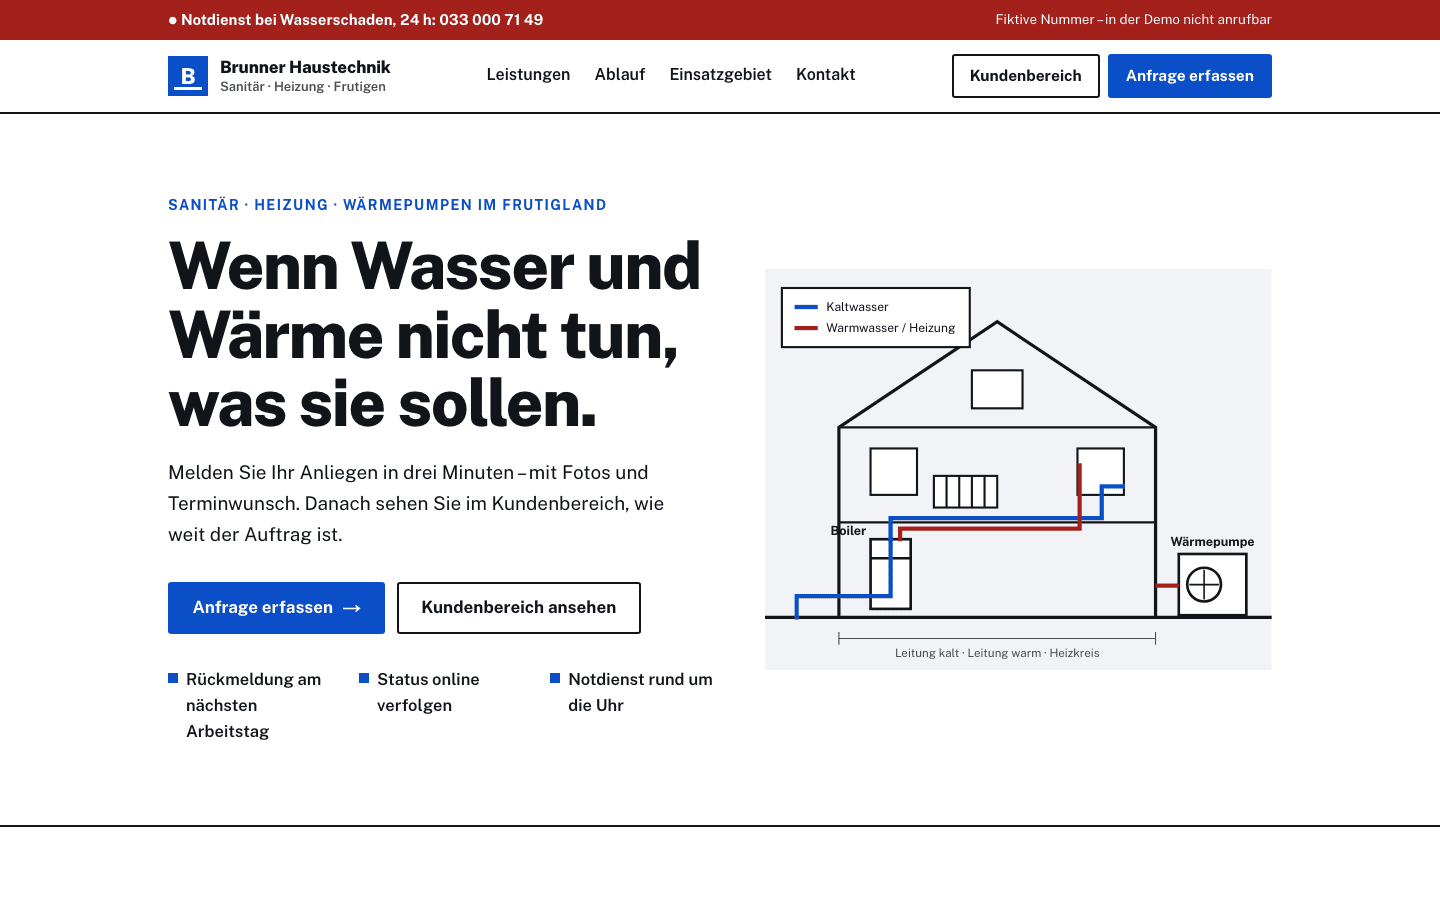
Task: Click the blue Kaltwasser legend swatch
Action: [806, 307]
